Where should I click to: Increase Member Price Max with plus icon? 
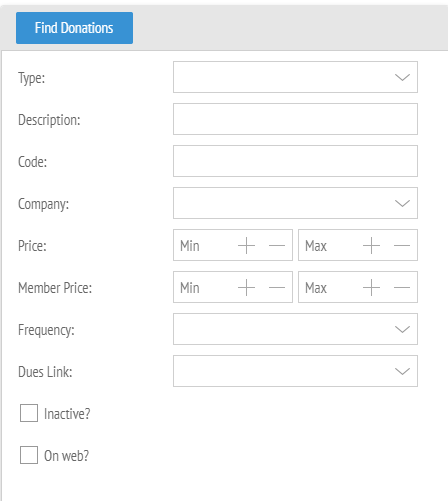[x=371, y=287]
